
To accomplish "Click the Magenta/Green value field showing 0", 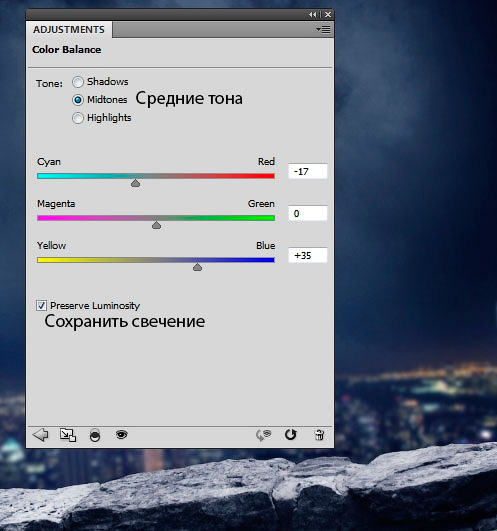I will tap(308, 213).
